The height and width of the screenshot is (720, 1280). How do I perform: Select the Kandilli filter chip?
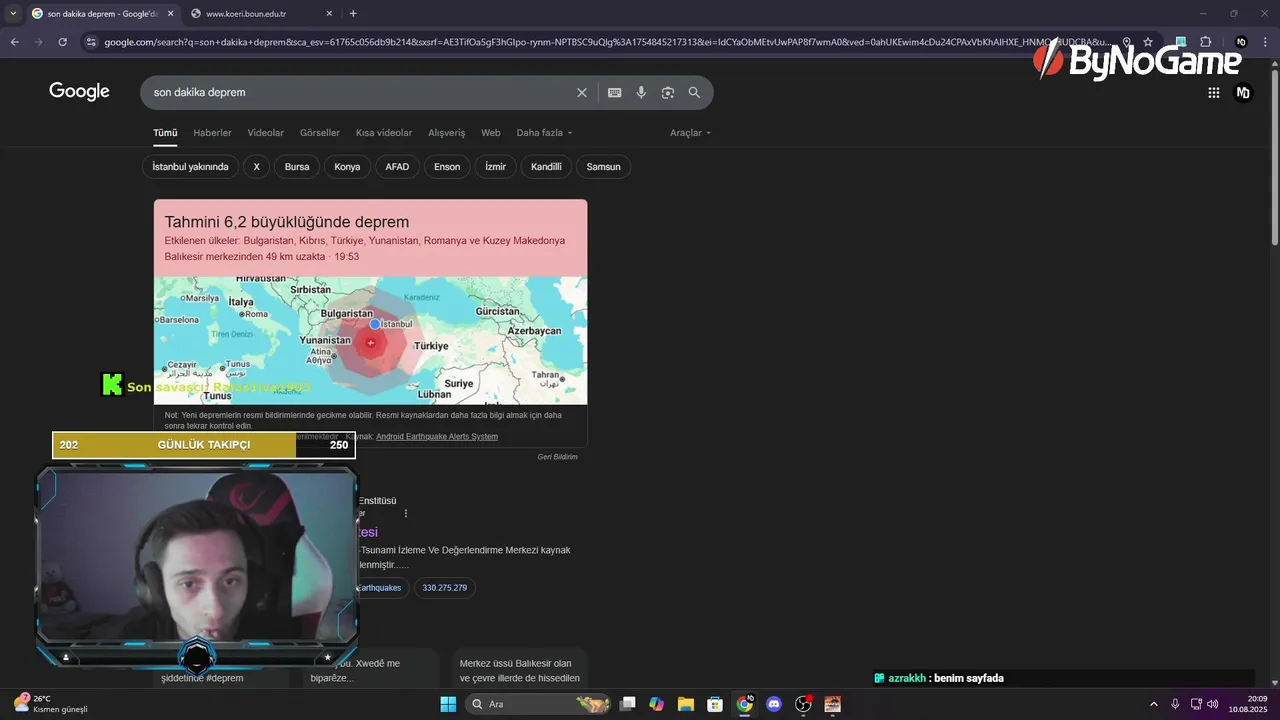pos(546,167)
